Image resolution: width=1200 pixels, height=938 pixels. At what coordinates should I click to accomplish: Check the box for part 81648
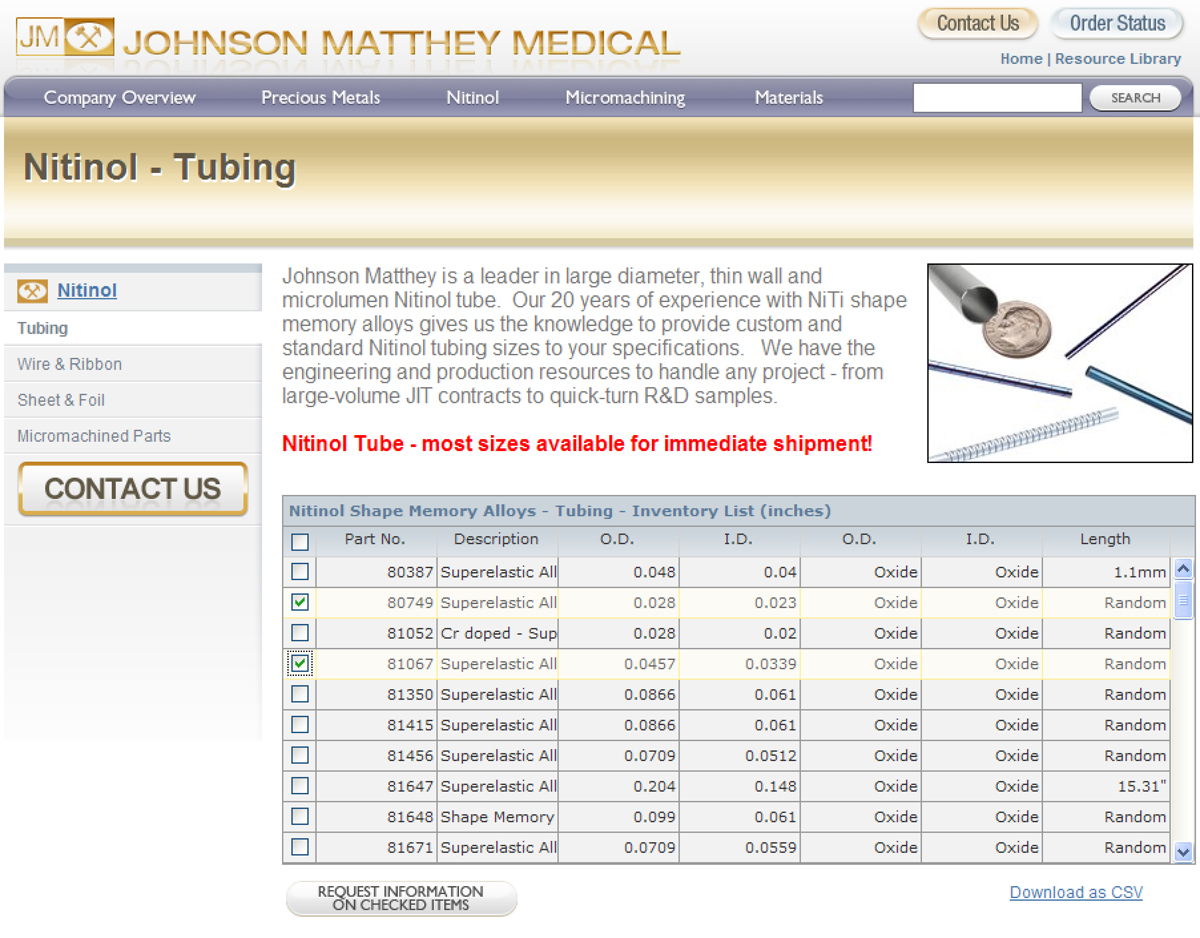(x=300, y=816)
